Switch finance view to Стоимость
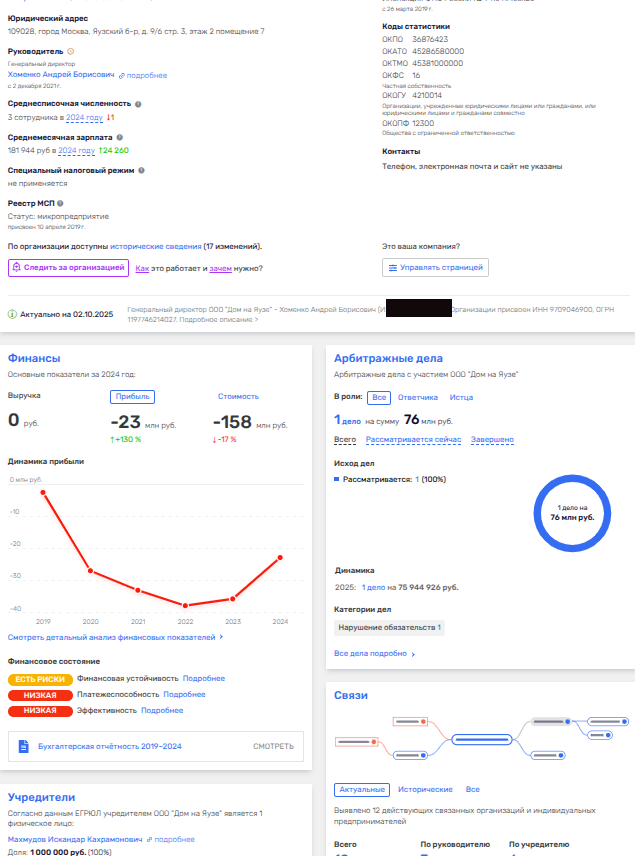635x856 pixels. pyautogui.click(x=238, y=396)
